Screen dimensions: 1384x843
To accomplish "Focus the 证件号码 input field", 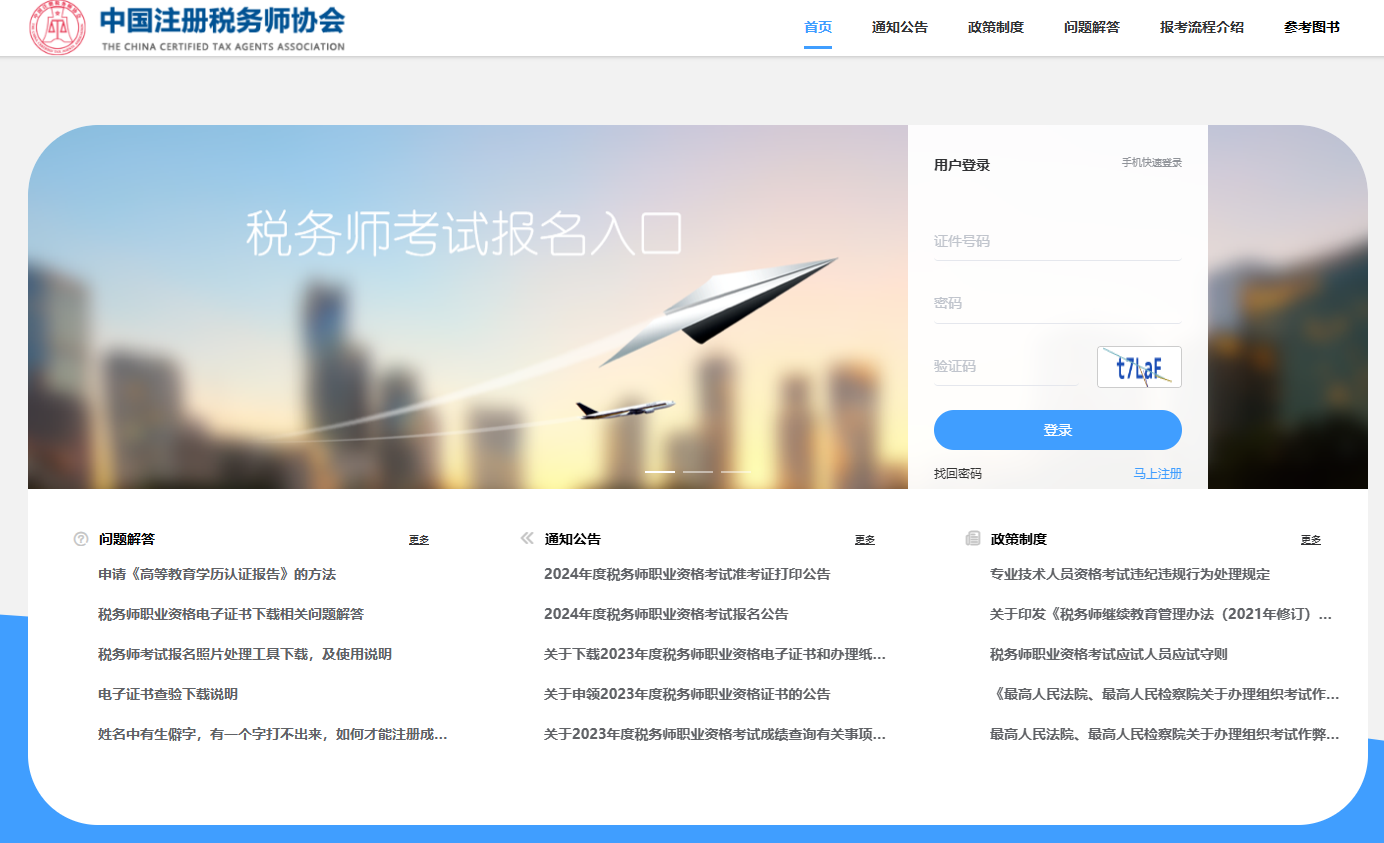I will tap(1057, 242).
